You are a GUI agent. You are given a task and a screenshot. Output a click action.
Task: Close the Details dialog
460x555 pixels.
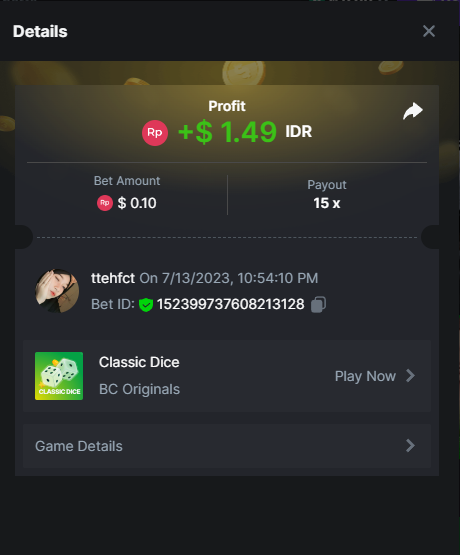[429, 31]
